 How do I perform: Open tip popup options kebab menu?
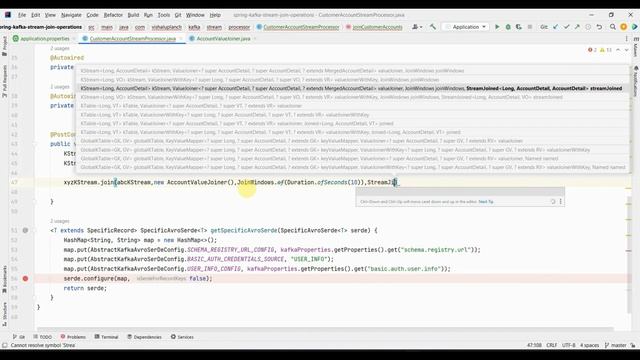[560, 202]
